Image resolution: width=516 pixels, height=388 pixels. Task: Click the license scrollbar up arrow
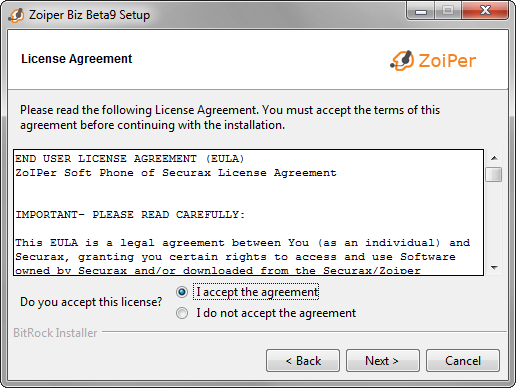[494, 158]
